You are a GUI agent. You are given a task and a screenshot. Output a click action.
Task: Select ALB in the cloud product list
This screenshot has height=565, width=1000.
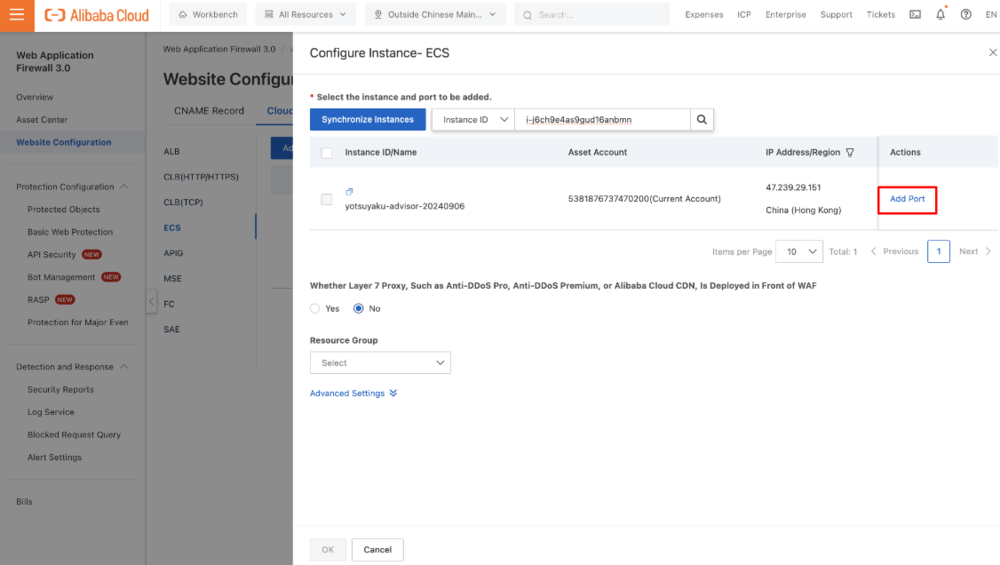click(x=172, y=152)
